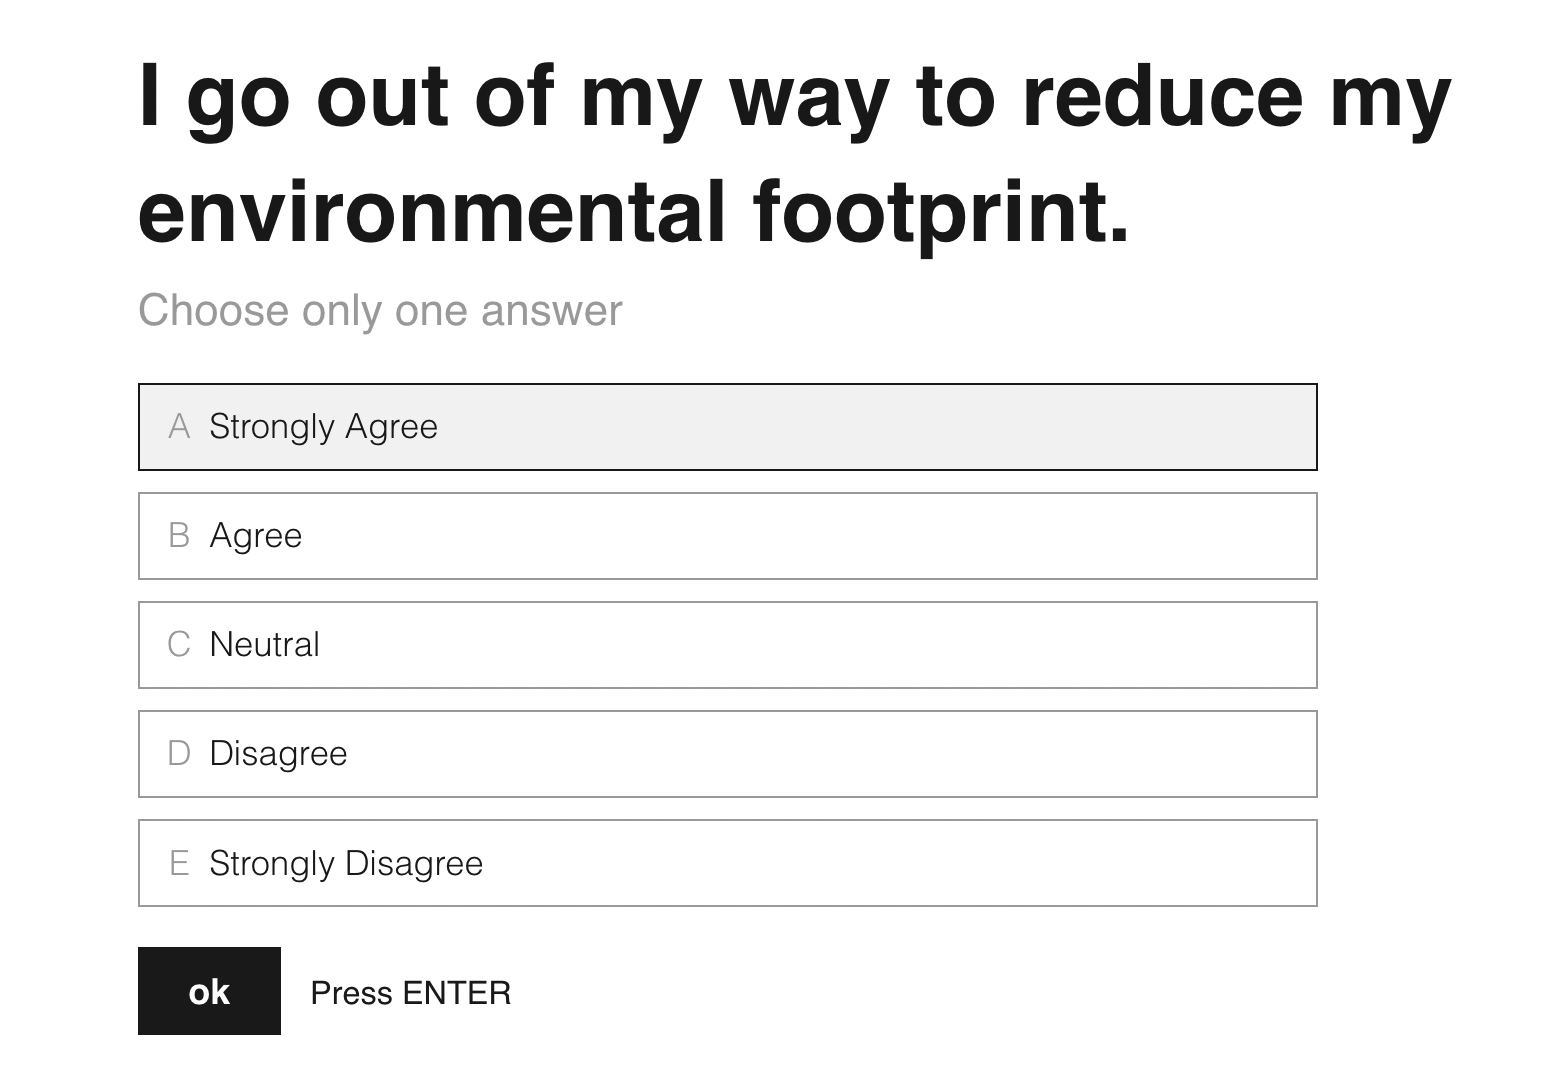Click the C key hint letter
The height and width of the screenshot is (1082, 1554).
(179, 645)
